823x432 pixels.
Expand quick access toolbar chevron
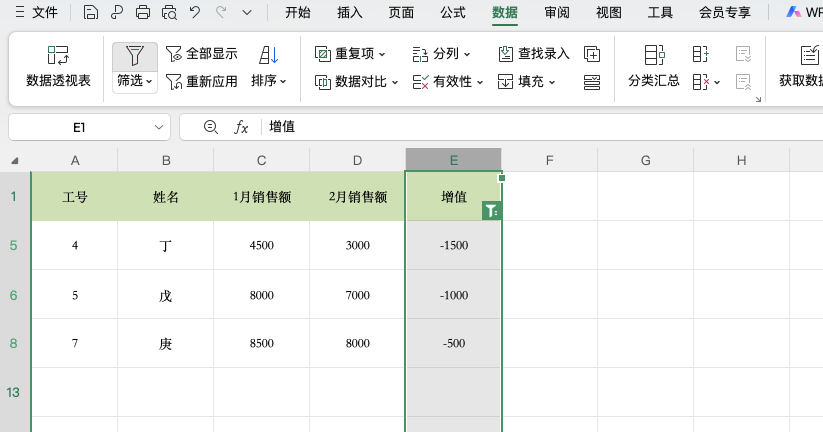click(247, 13)
